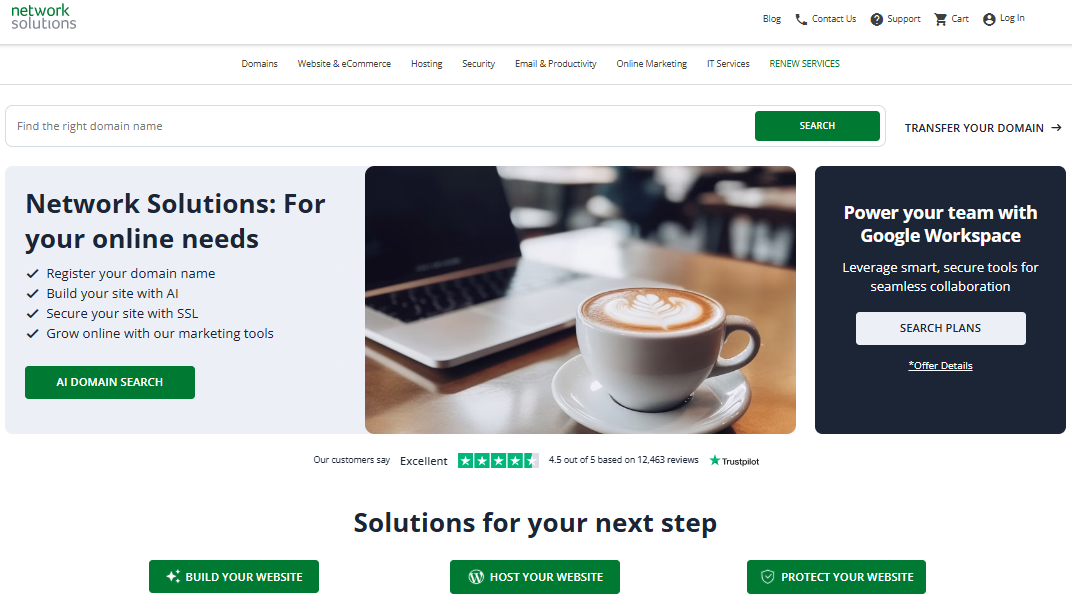This screenshot has width=1072, height=600.
Task: Expand the Website & eCommerce menu
Action: (x=344, y=64)
